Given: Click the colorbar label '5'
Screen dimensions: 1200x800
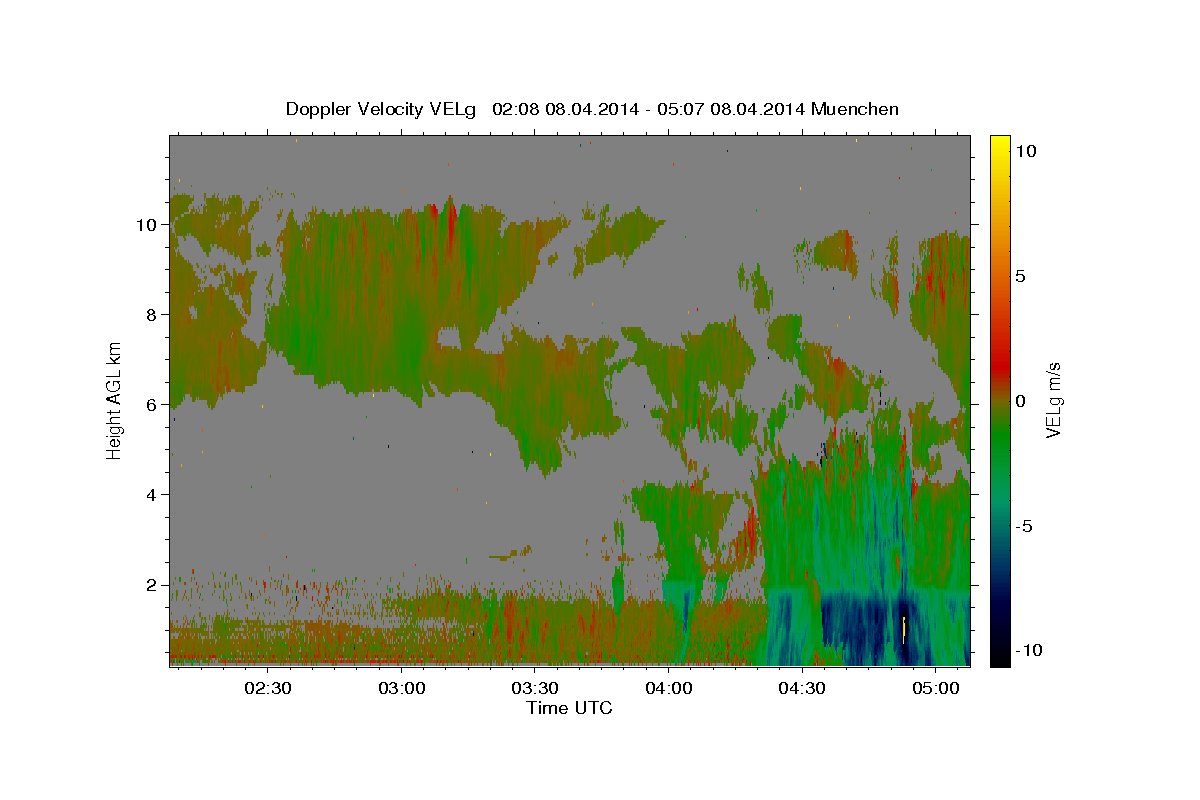Looking at the screenshot, I should coord(1020,276).
